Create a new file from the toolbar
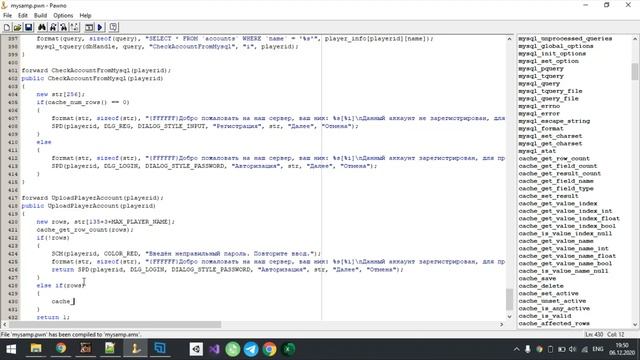The image size is (640, 360). (x=7, y=27)
